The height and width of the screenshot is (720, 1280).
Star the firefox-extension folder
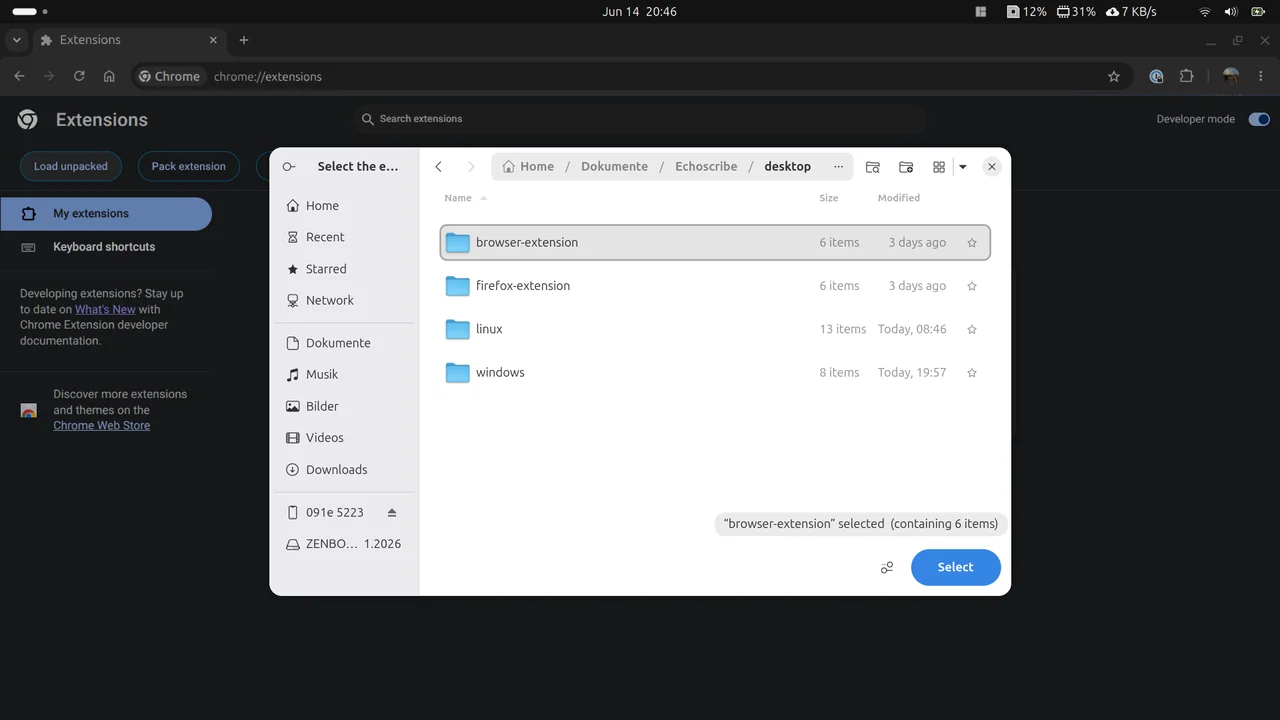(972, 286)
